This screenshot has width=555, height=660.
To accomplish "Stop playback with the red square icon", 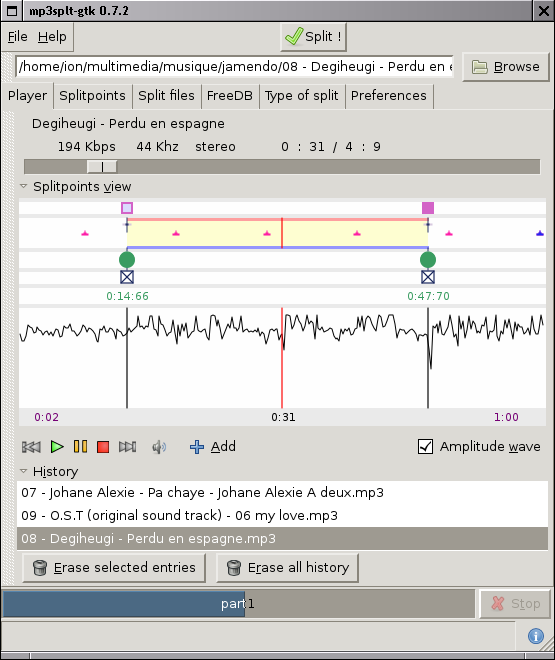I will (103, 447).
